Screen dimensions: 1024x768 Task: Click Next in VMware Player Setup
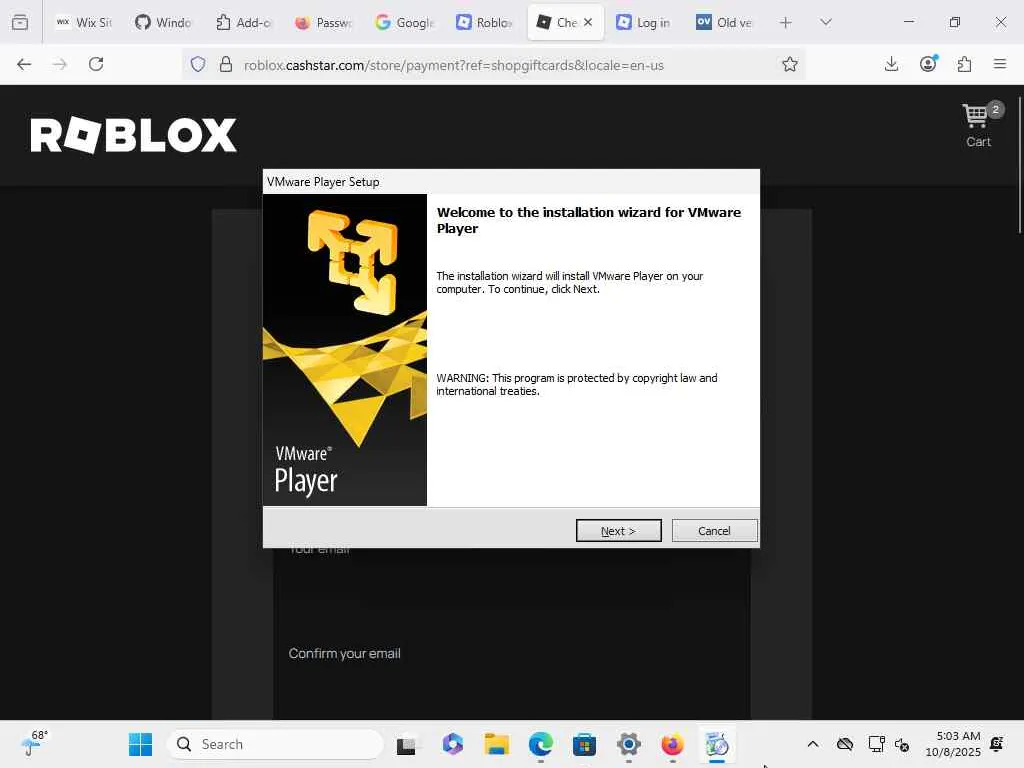click(x=618, y=531)
